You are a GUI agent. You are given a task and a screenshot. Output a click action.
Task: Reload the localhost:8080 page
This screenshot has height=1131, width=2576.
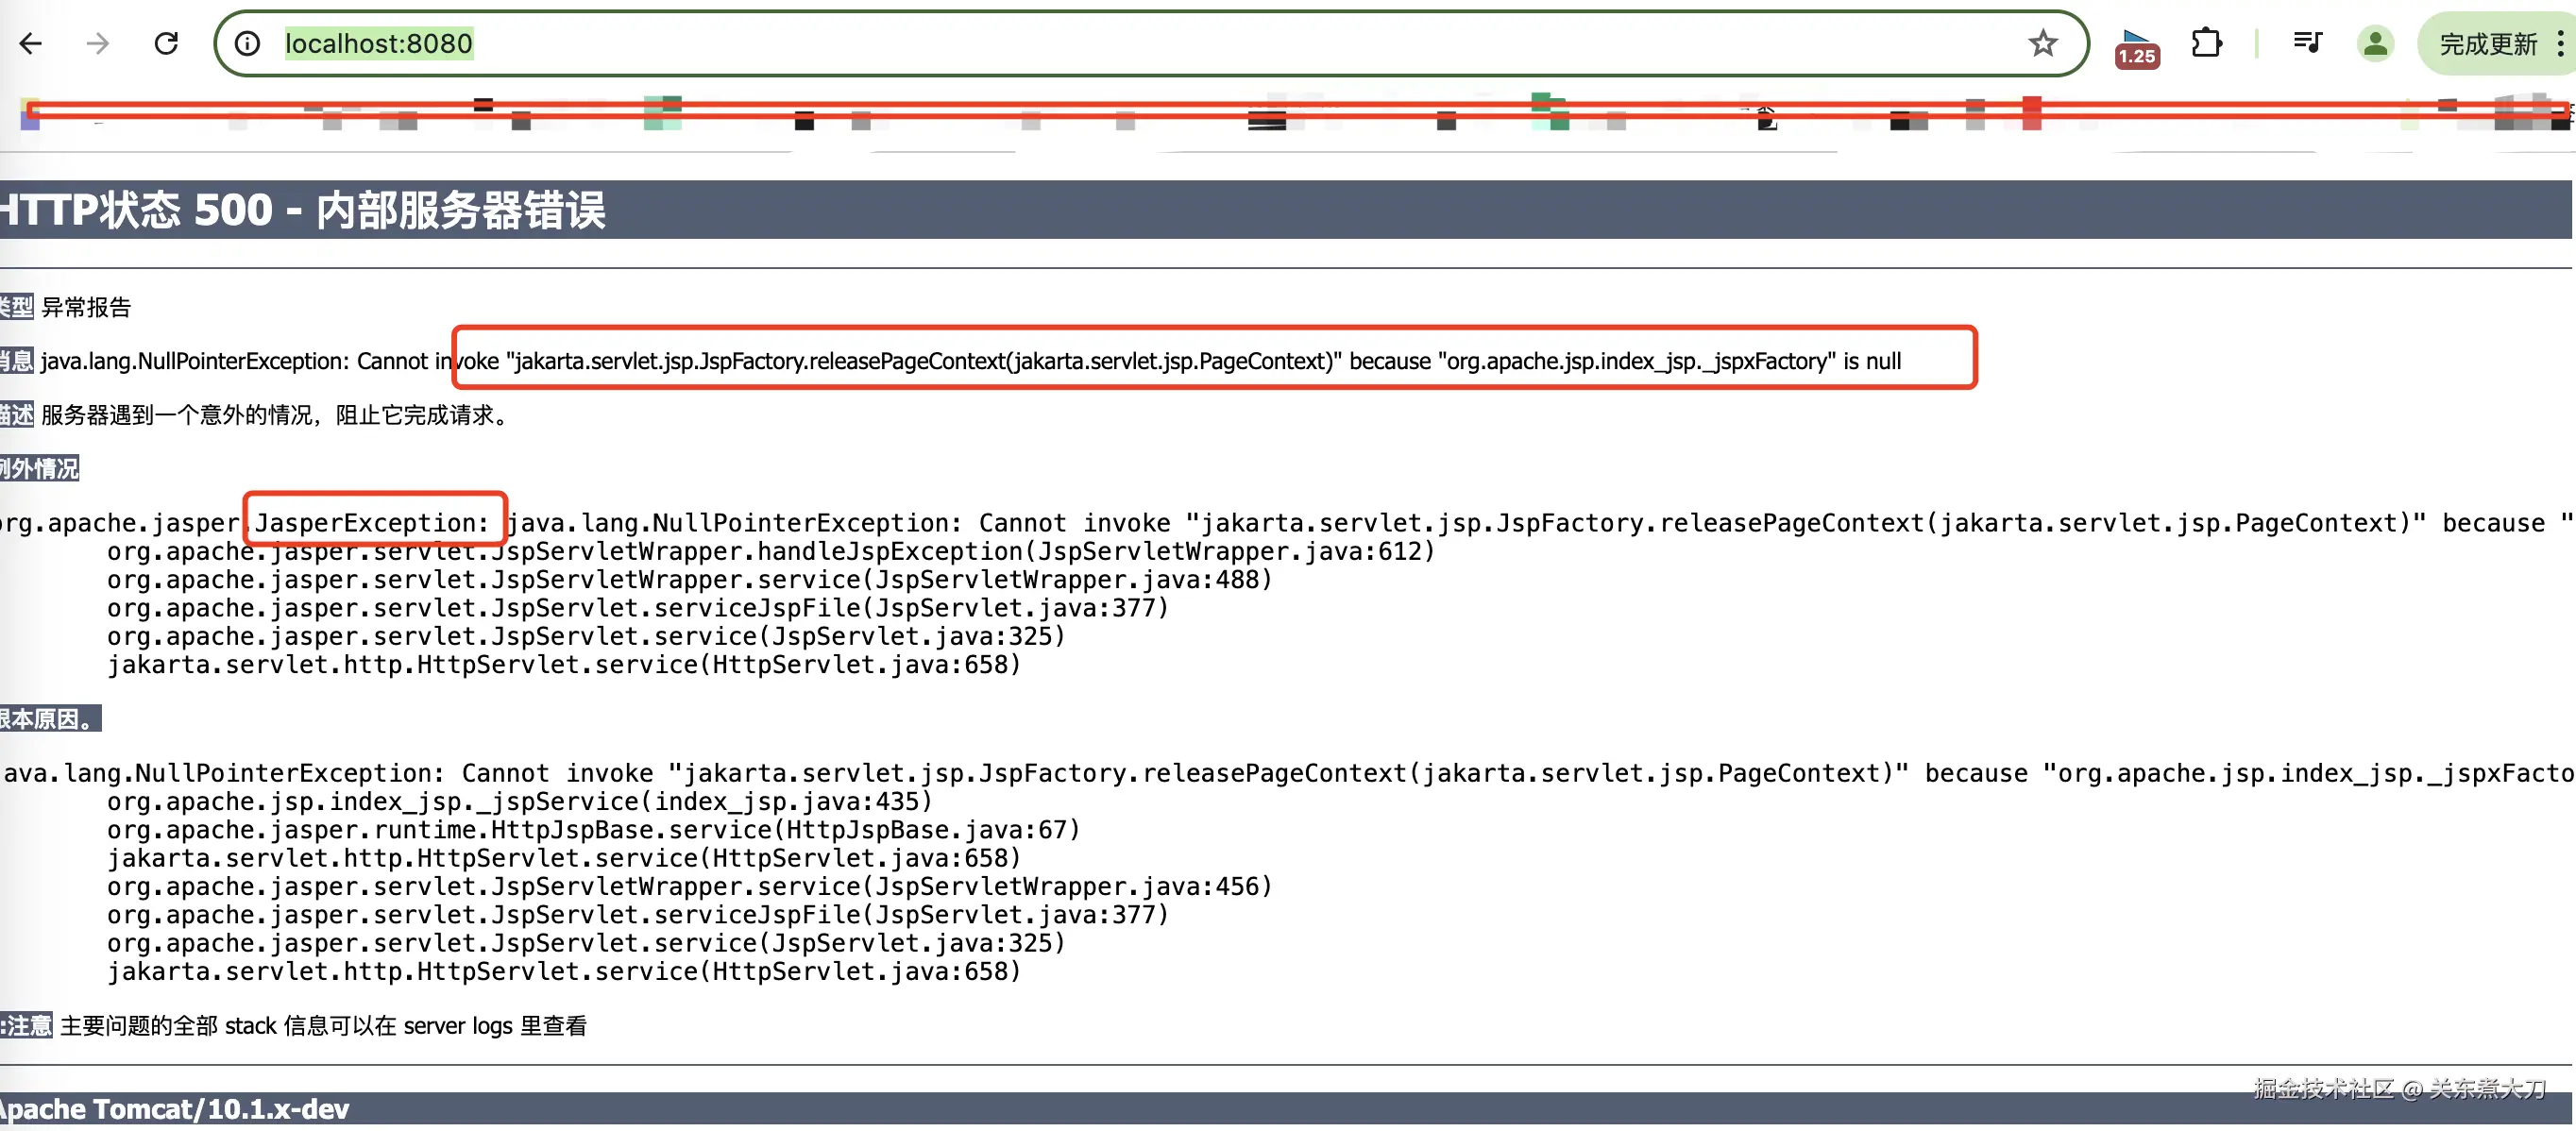tap(166, 43)
